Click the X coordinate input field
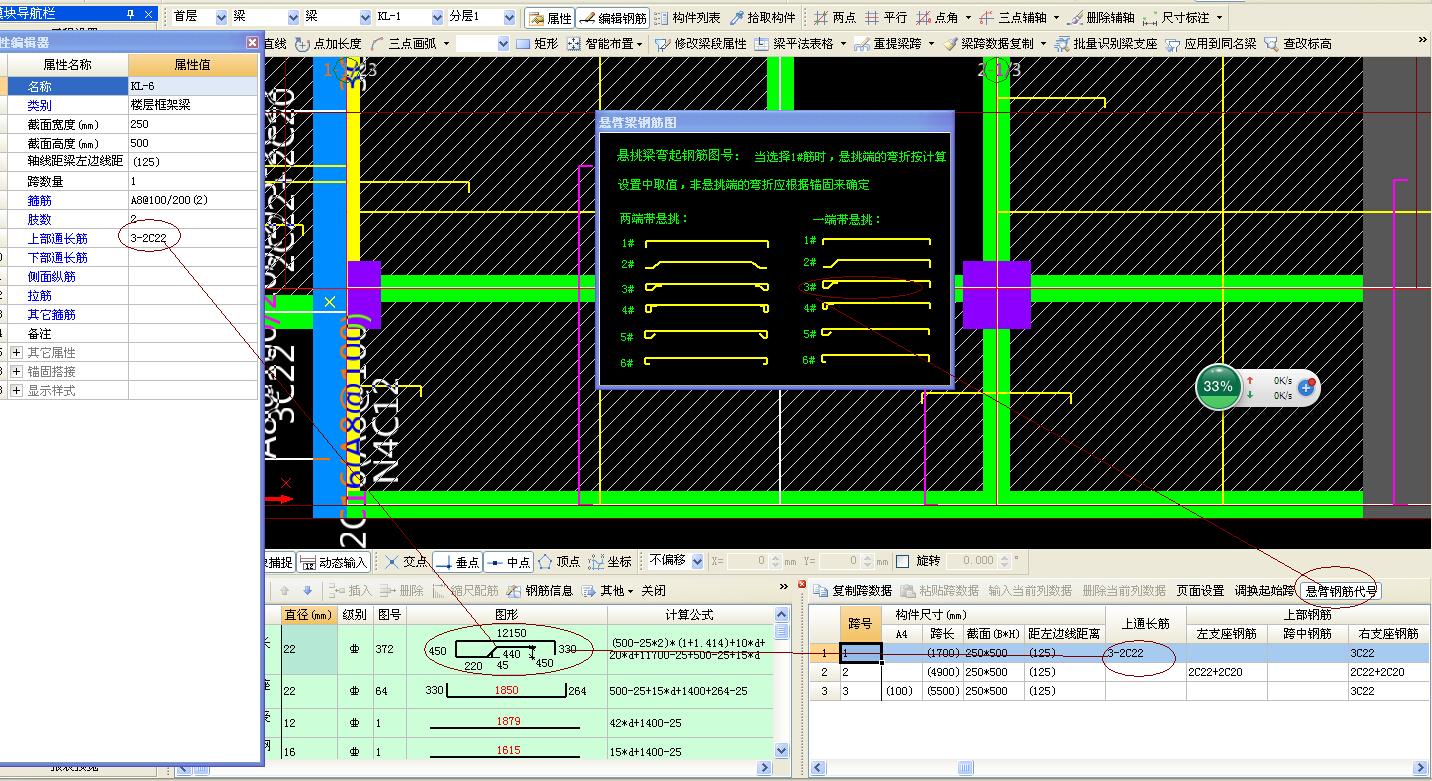The image size is (1432, 781). point(747,561)
